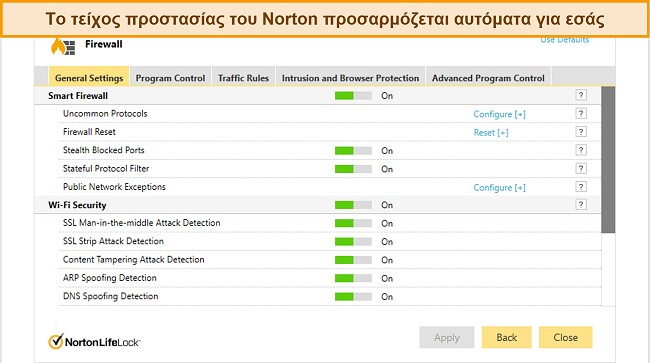Click the Close button
650x363 pixels.
point(565,337)
